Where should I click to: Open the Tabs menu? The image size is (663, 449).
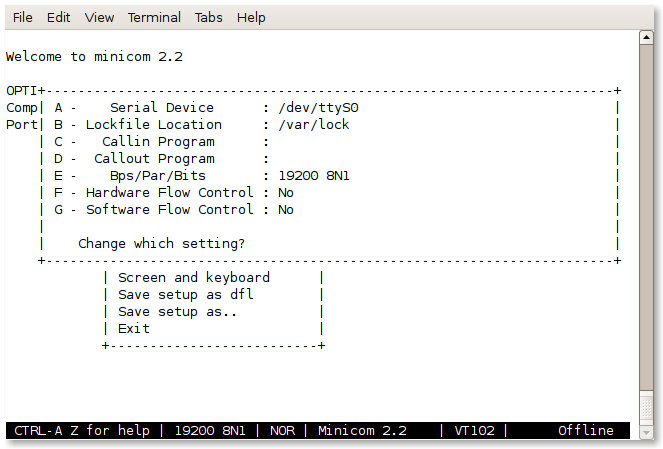pos(208,17)
